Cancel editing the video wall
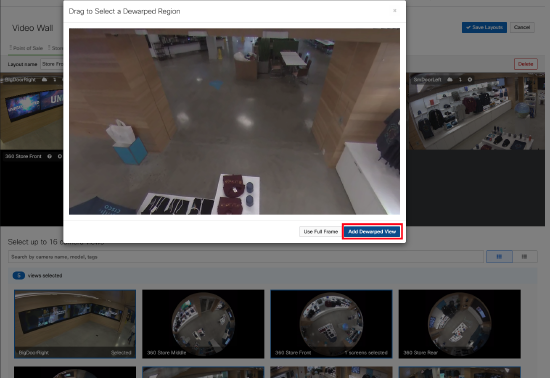 [x=522, y=27]
